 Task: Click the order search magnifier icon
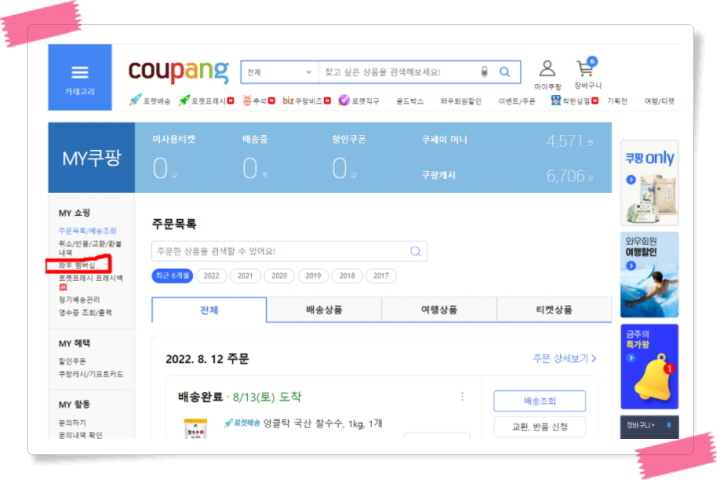point(415,251)
